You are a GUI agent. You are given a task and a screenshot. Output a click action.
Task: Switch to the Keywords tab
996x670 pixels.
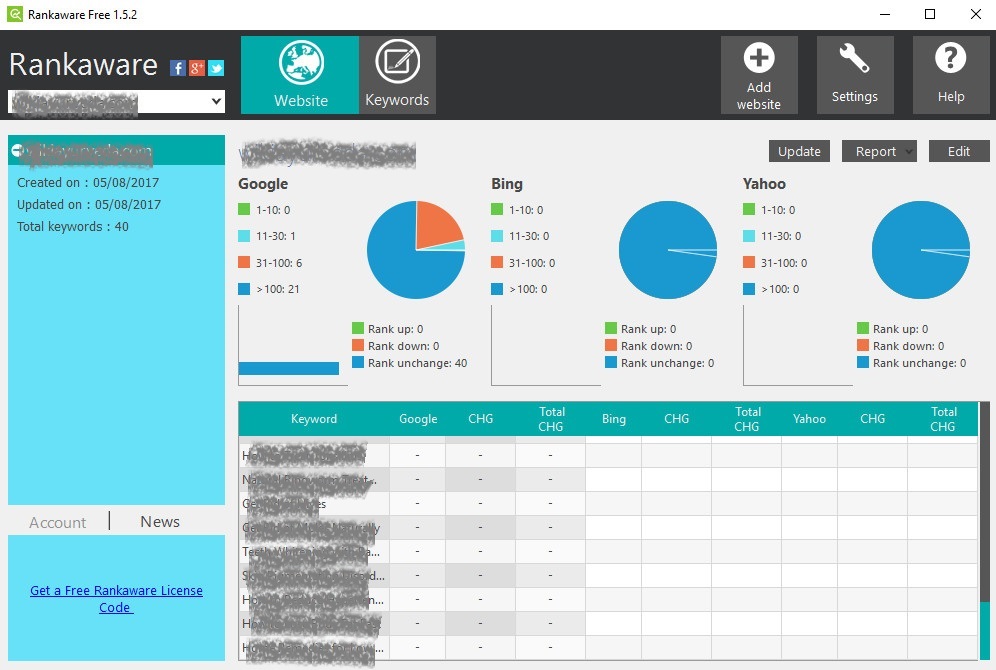pos(397,75)
